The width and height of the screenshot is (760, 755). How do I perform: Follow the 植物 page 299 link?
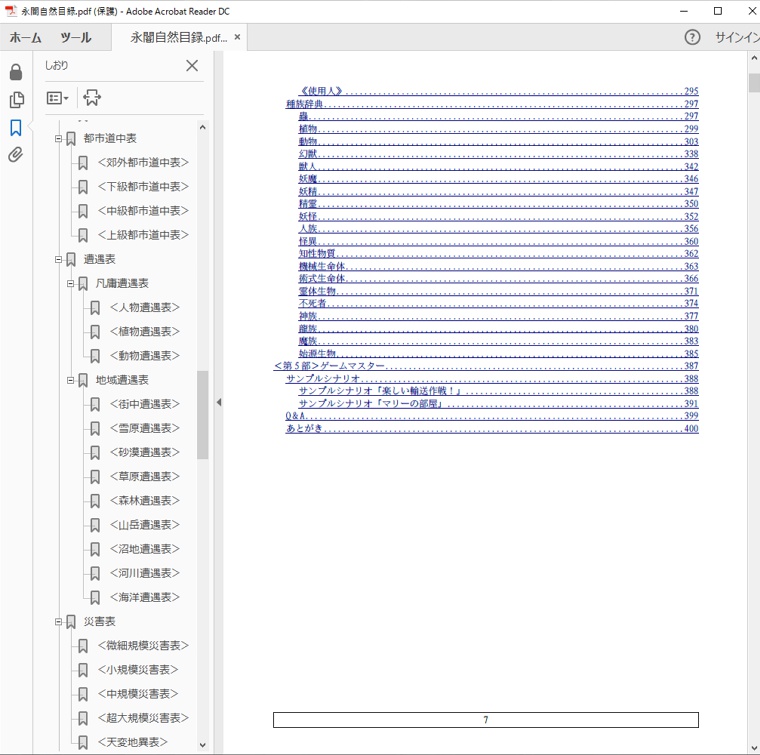tap(498, 128)
